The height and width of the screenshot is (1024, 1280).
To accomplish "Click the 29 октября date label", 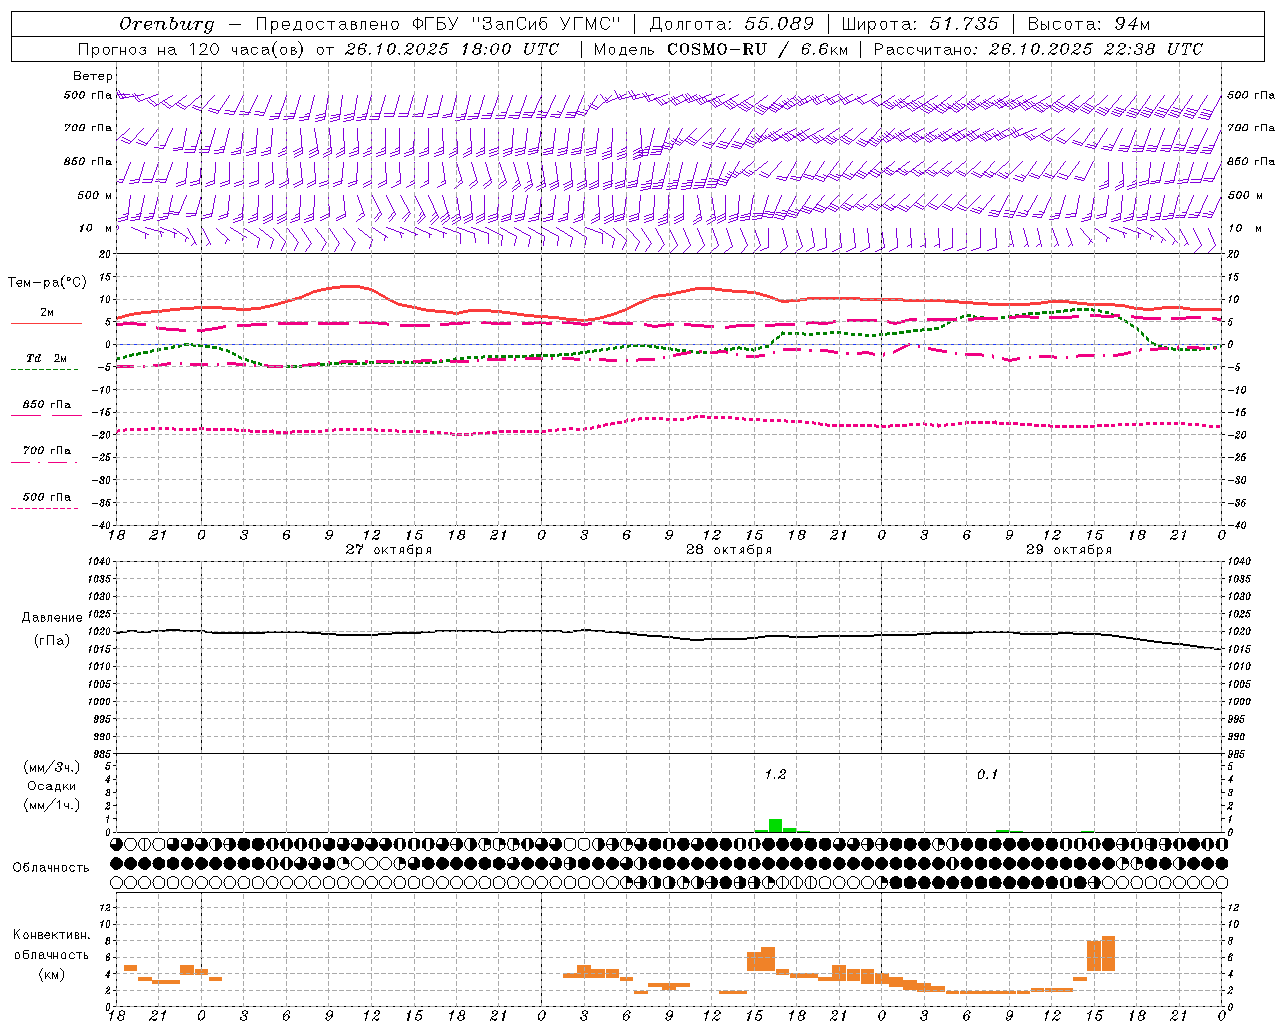I will [x=1069, y=550].
